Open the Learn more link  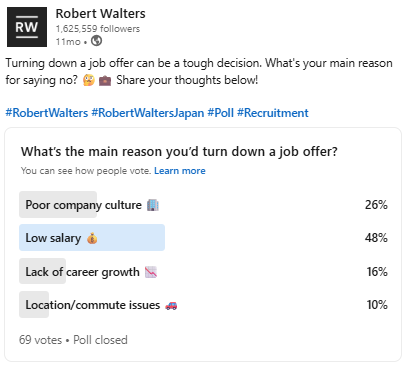click(180, 171)
